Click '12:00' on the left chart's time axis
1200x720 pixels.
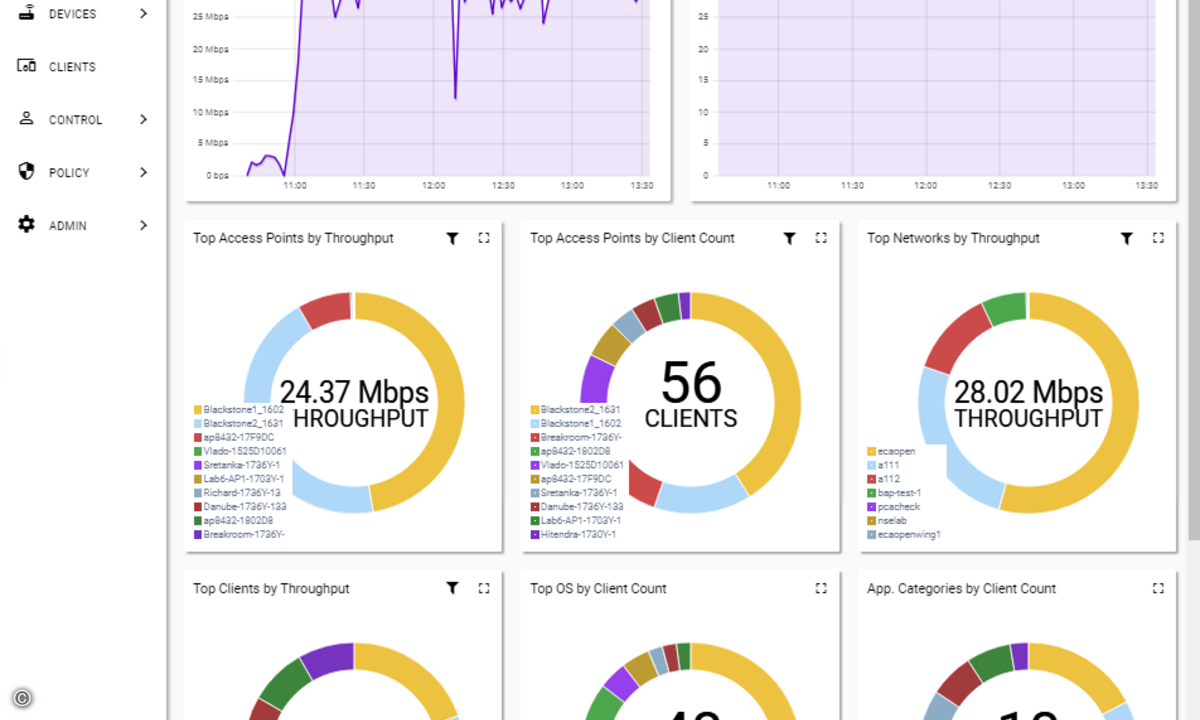click(433, 186)
